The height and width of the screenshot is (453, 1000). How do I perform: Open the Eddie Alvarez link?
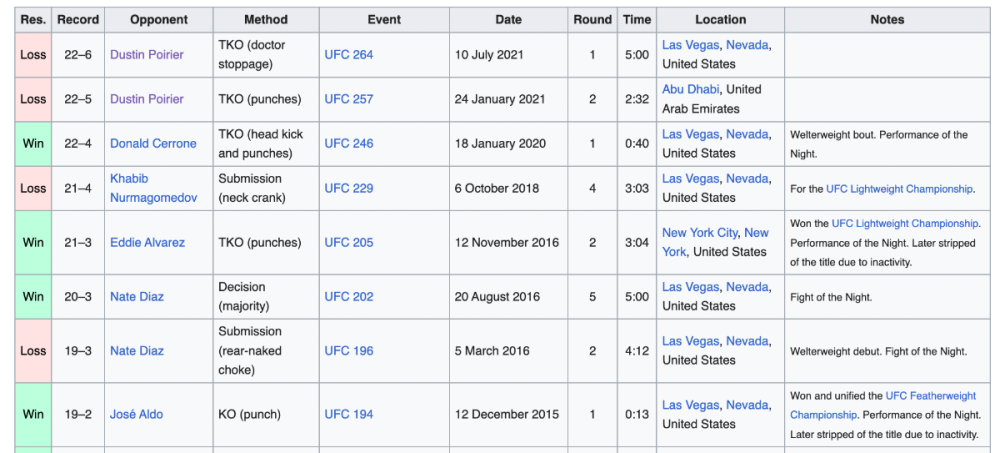tap(147, 242)
